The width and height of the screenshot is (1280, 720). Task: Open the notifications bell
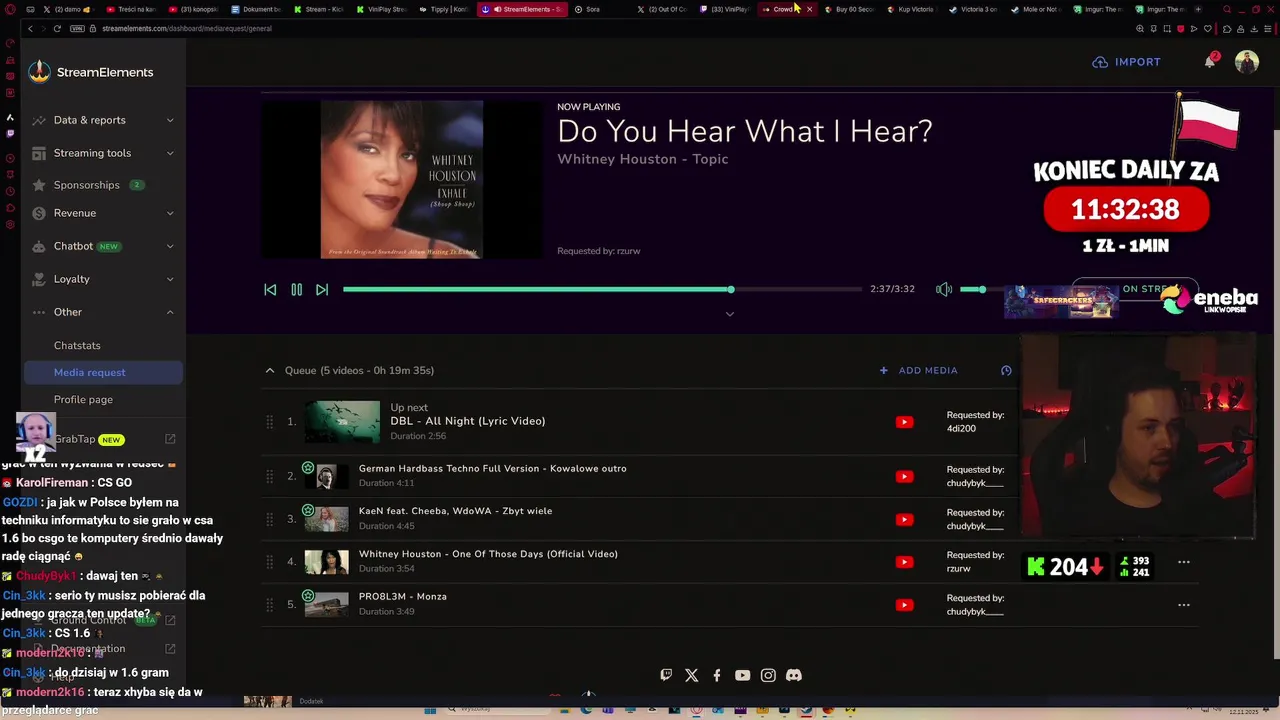[1210, 62]
